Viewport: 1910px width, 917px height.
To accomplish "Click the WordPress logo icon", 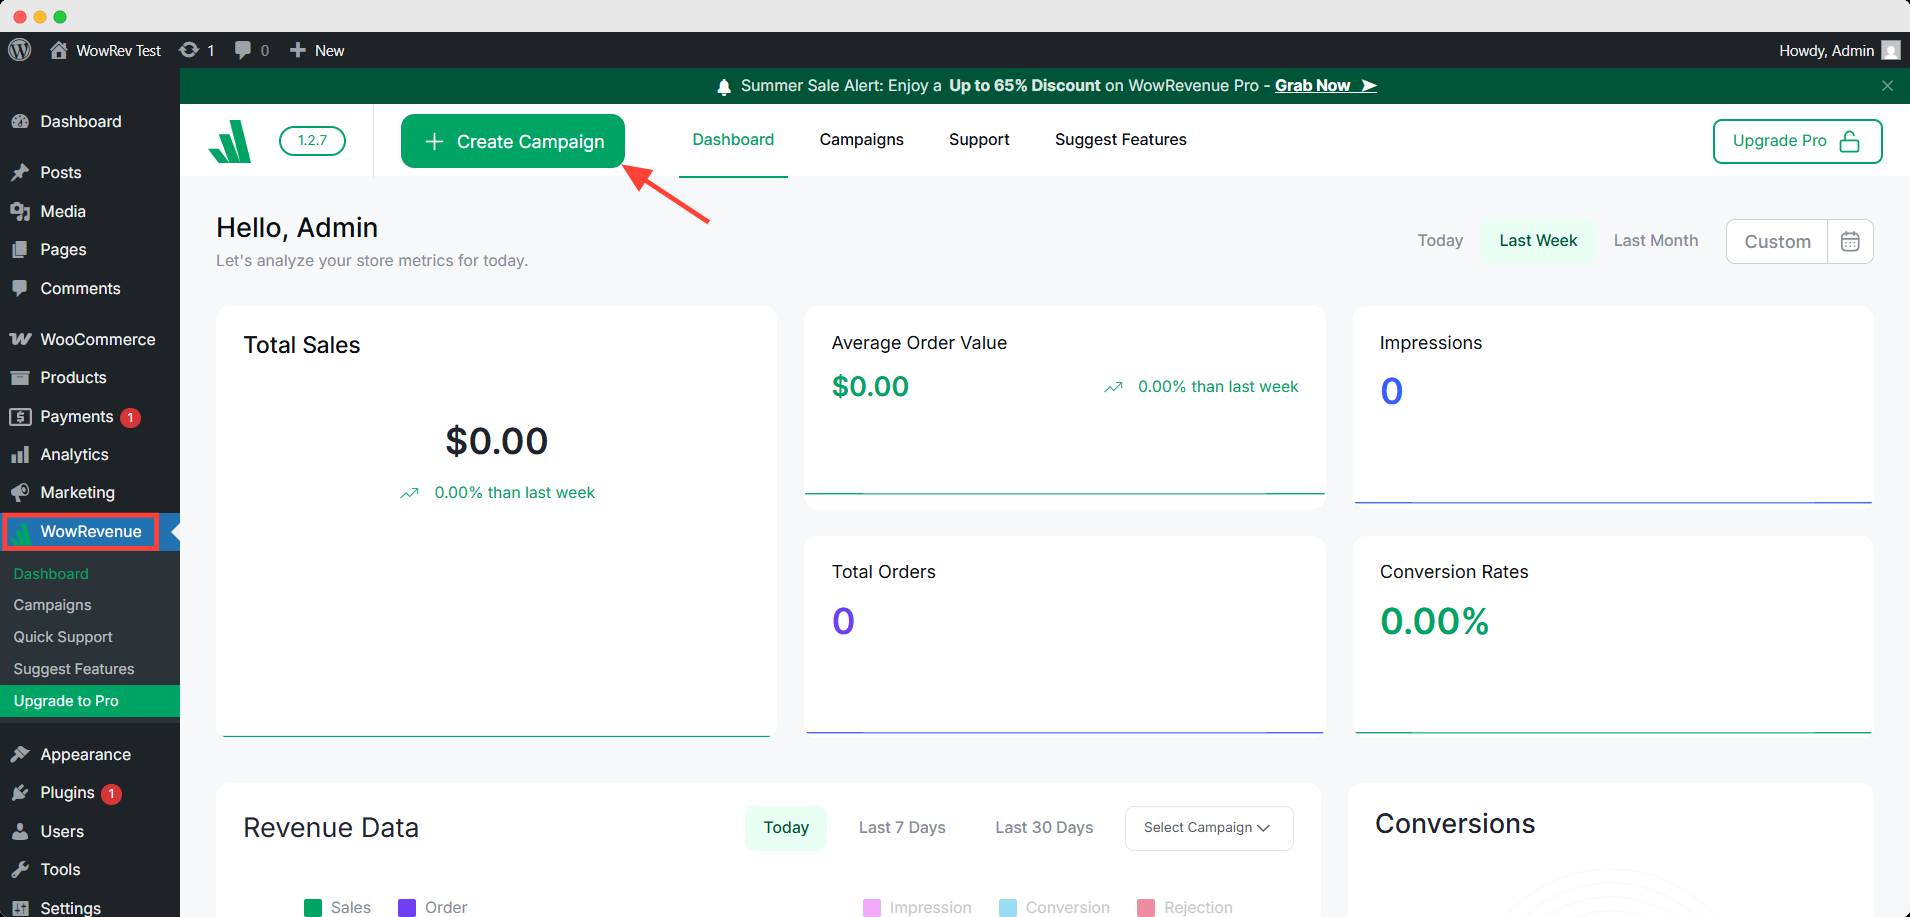I will click(20, 50).
